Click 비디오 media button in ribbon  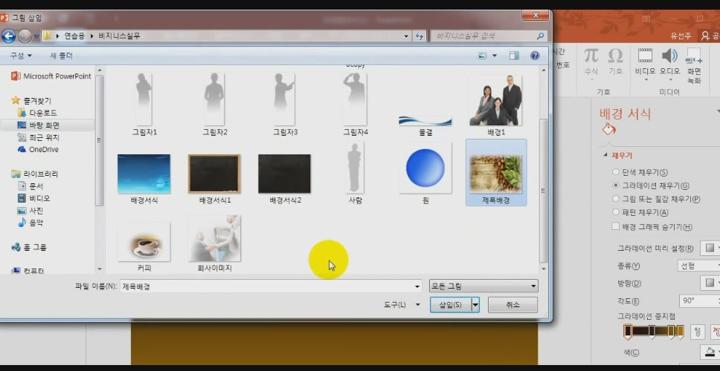645,64
